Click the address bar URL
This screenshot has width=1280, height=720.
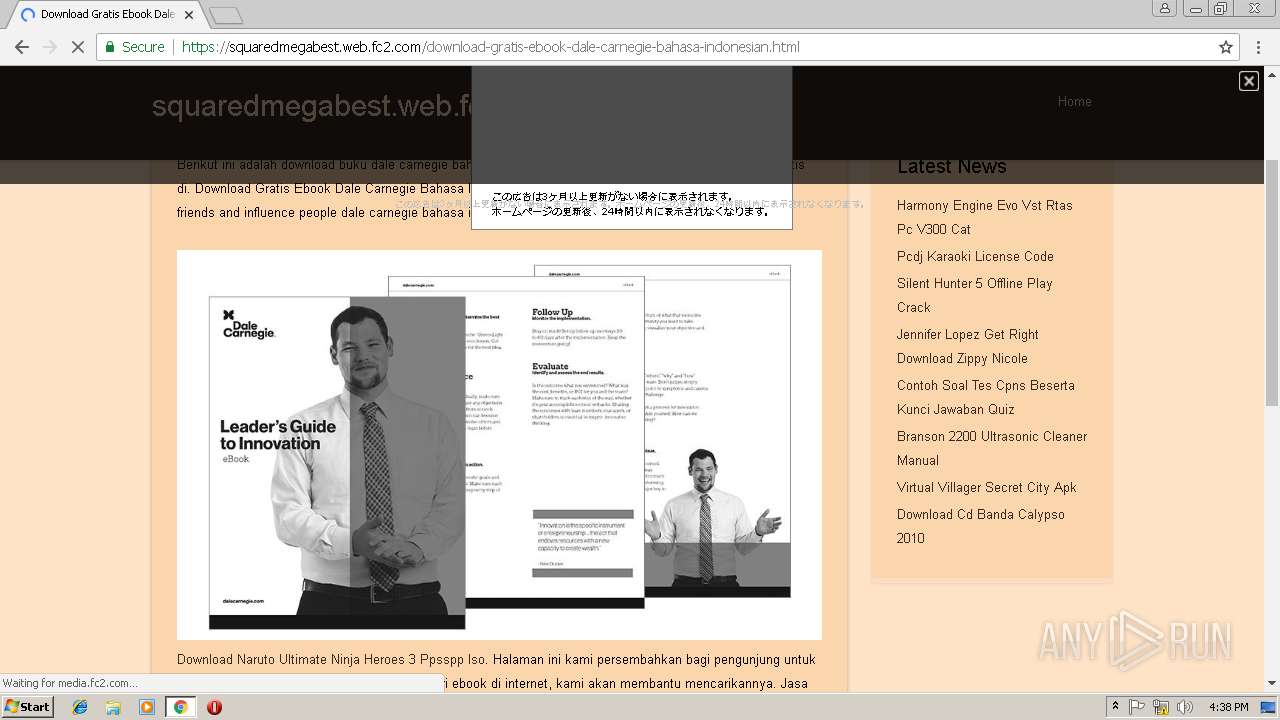point(490,47)
